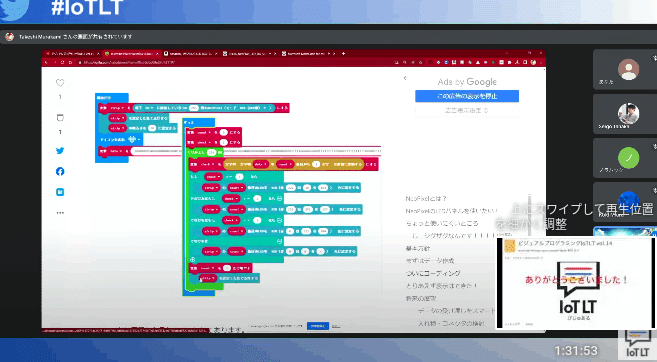Select Seigo Tanaka participant tile
The width and height of the screenshot is (657, 362).
pos(625,115)
